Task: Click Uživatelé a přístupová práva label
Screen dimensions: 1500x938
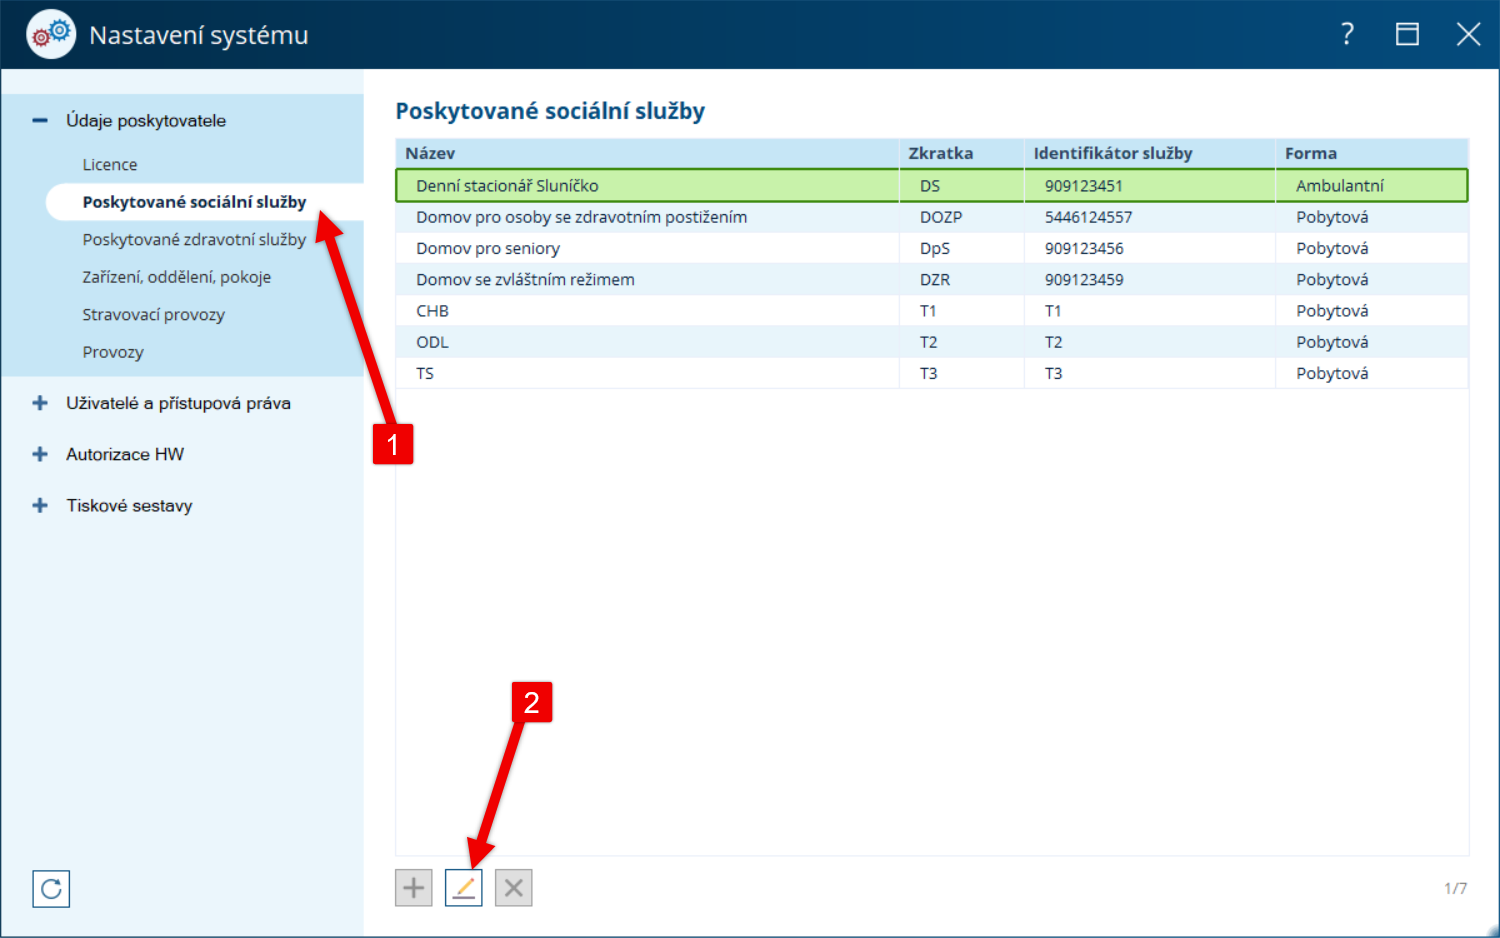Action: [178, 403]
